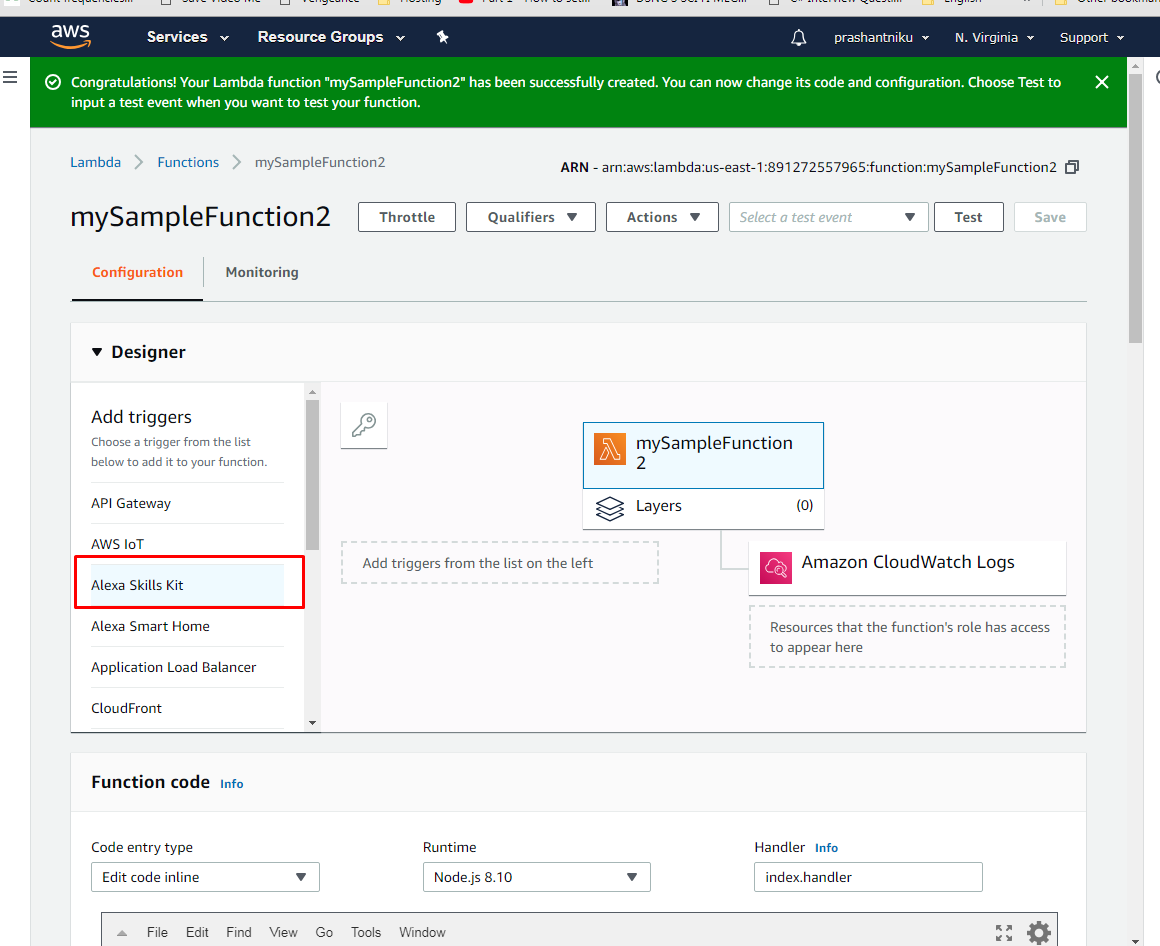
Task: Go to the Lambda breadcrumb link
Action: pos(95,162)
